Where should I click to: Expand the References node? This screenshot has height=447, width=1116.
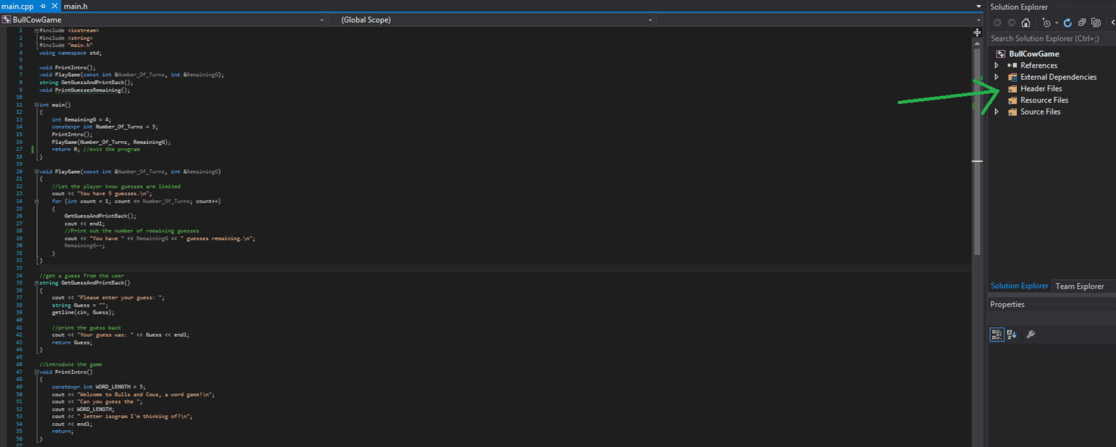996,65
